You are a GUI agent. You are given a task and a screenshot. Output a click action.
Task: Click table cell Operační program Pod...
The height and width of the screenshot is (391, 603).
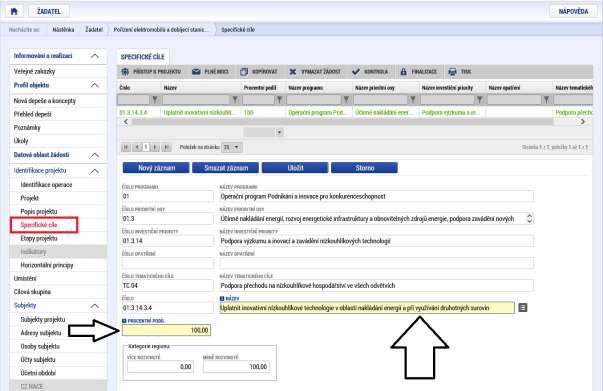coord(318,112)
